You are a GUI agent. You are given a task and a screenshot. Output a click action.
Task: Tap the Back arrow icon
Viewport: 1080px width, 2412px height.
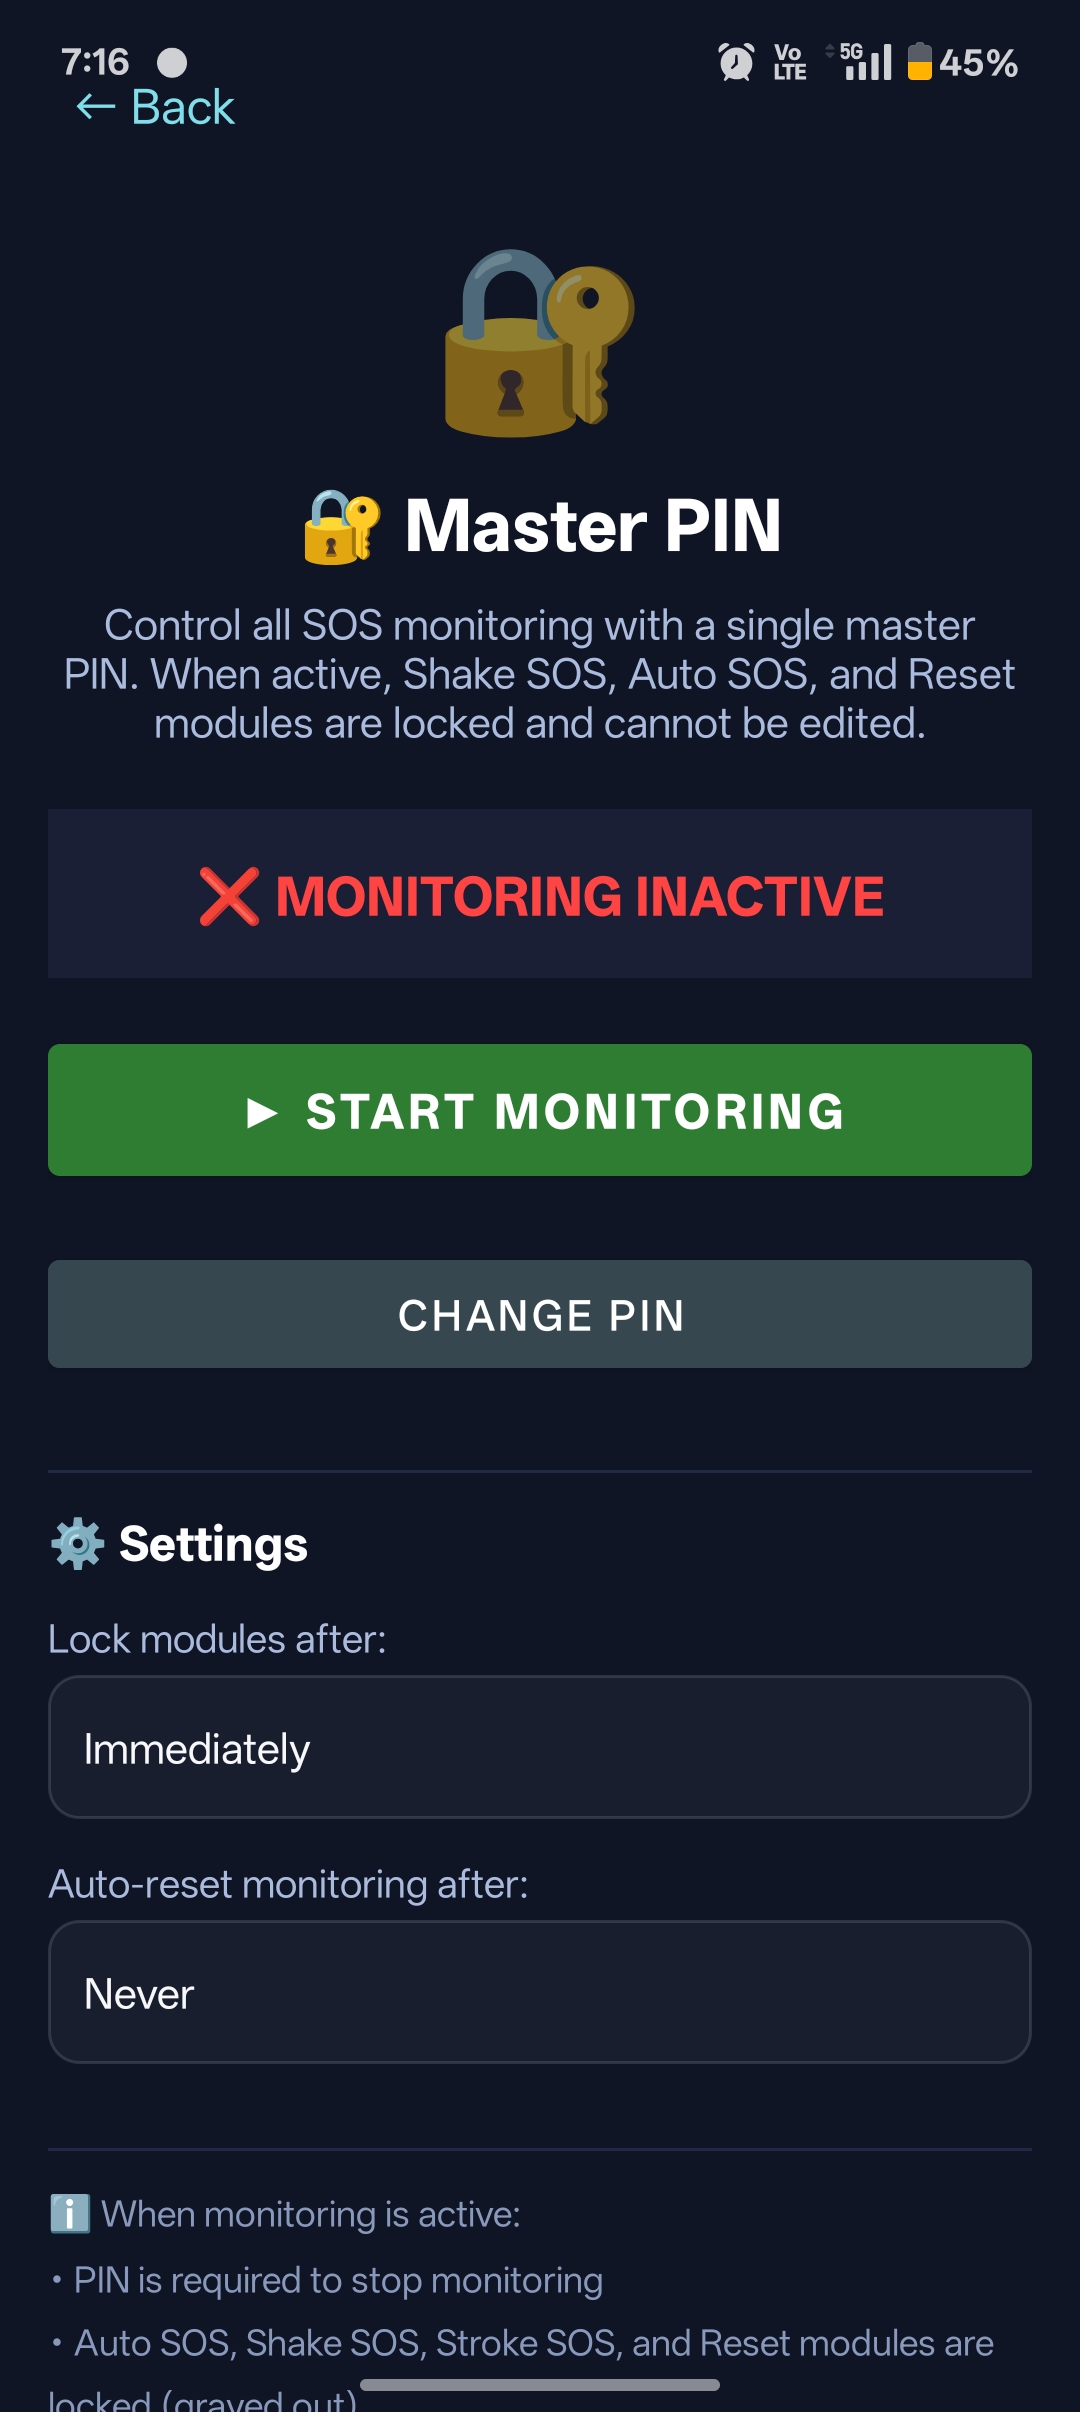click(x=96, y=107)
